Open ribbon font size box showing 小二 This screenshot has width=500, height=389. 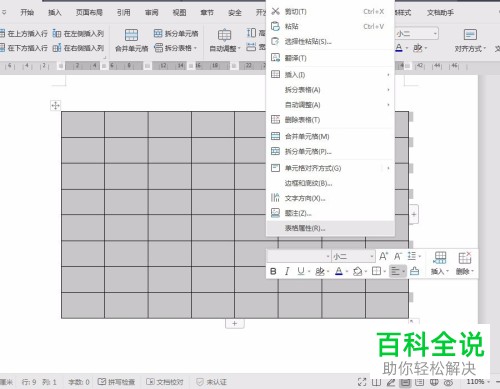pos(416,34)
